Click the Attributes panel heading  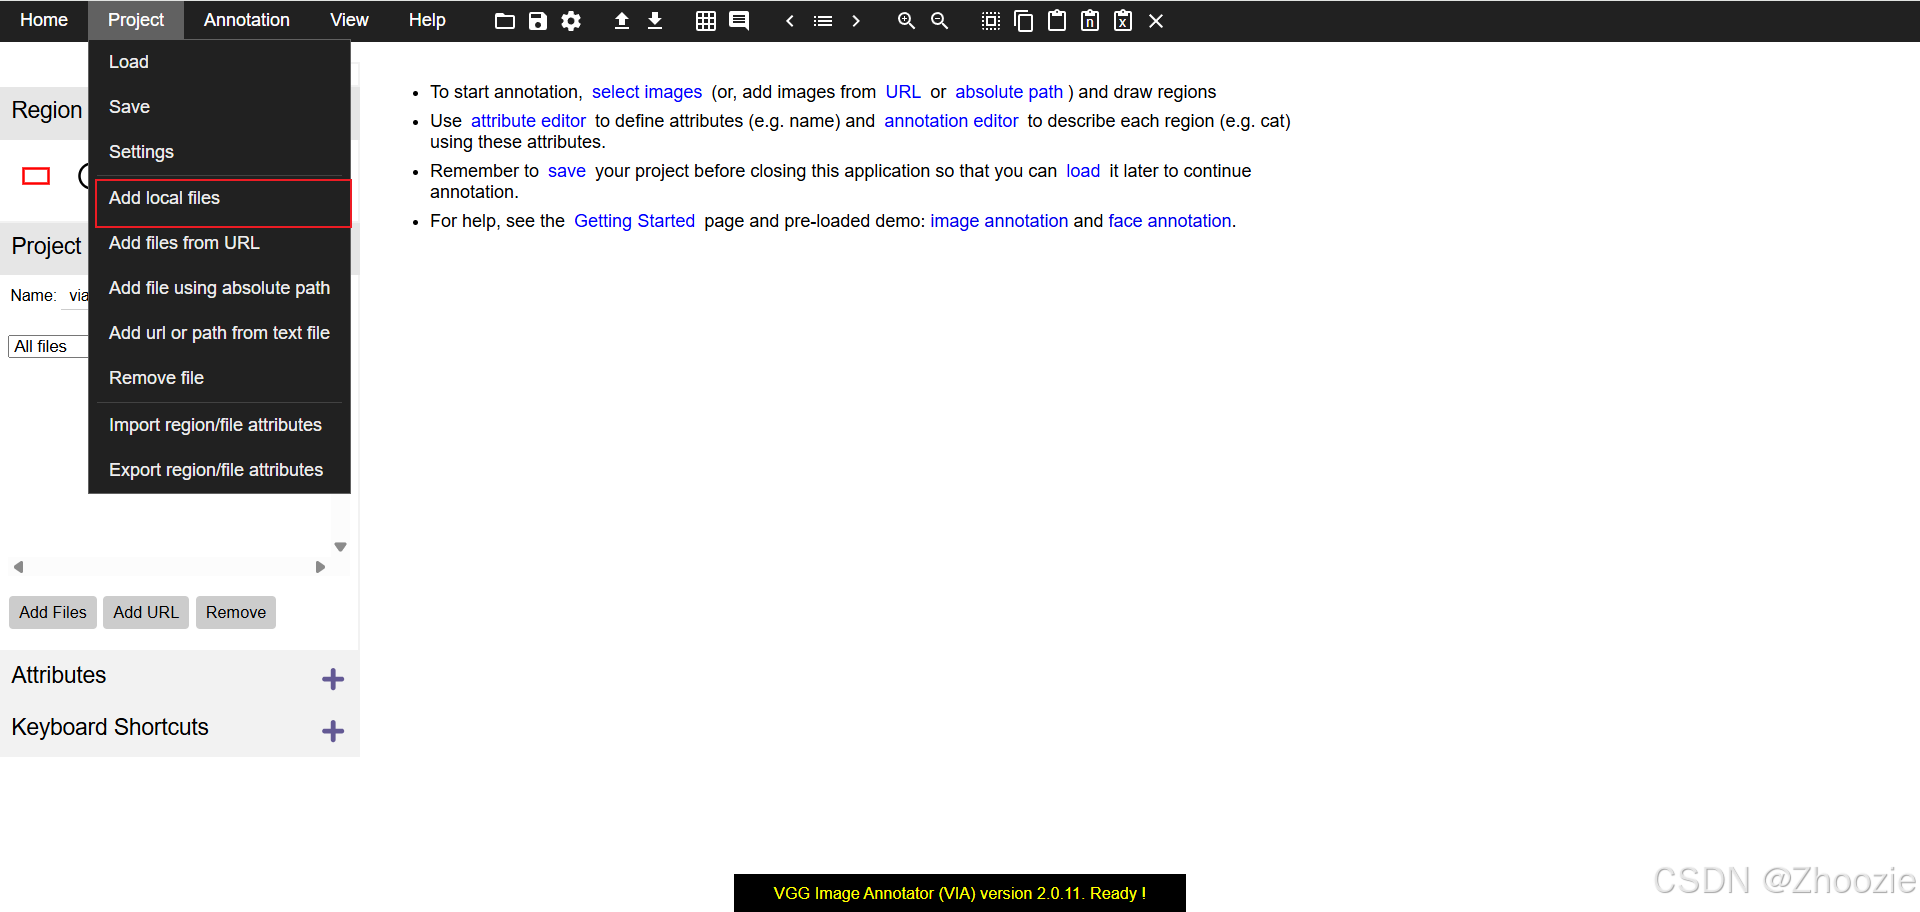[x=59, y=675]
